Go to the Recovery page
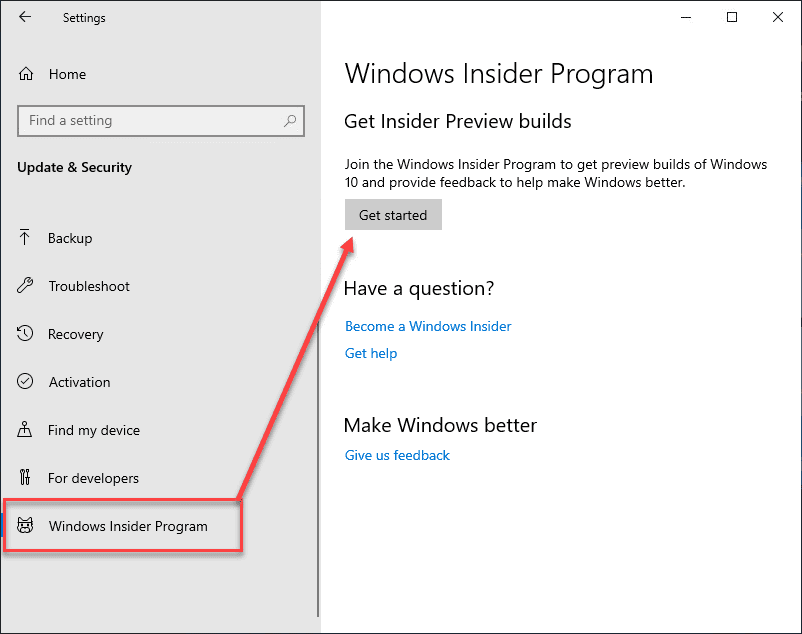The height and width of the screenshot is (634, 802). pyautogui.click(x=75, y=334)
